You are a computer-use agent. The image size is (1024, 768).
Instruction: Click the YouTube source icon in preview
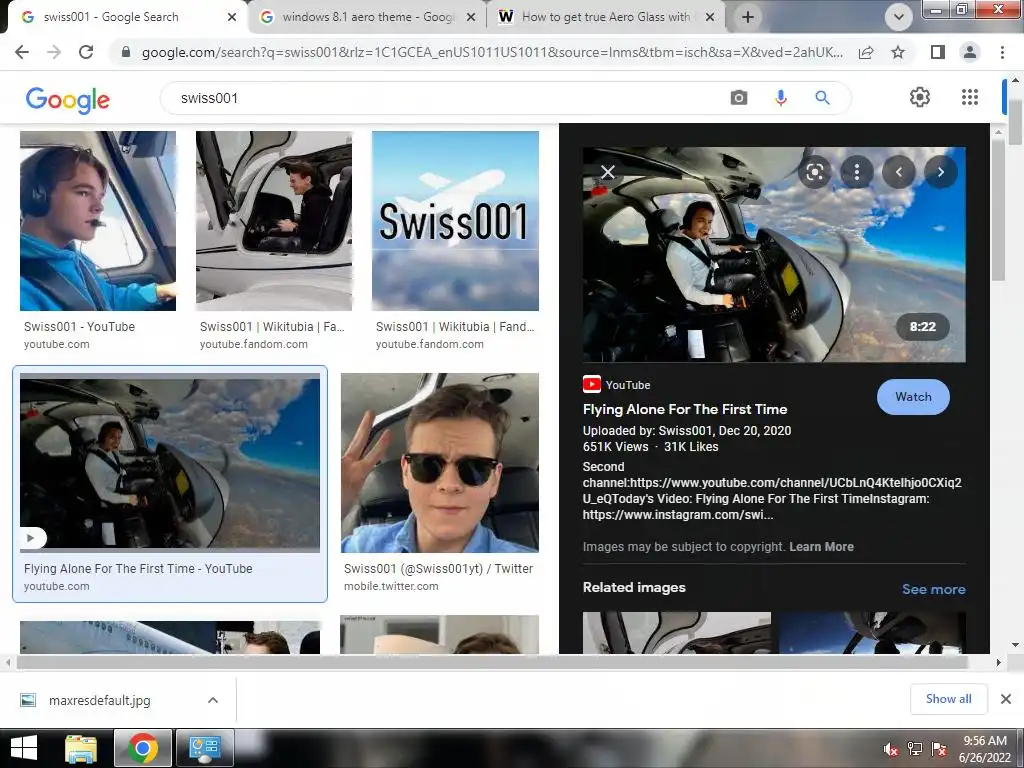[592, 384]
